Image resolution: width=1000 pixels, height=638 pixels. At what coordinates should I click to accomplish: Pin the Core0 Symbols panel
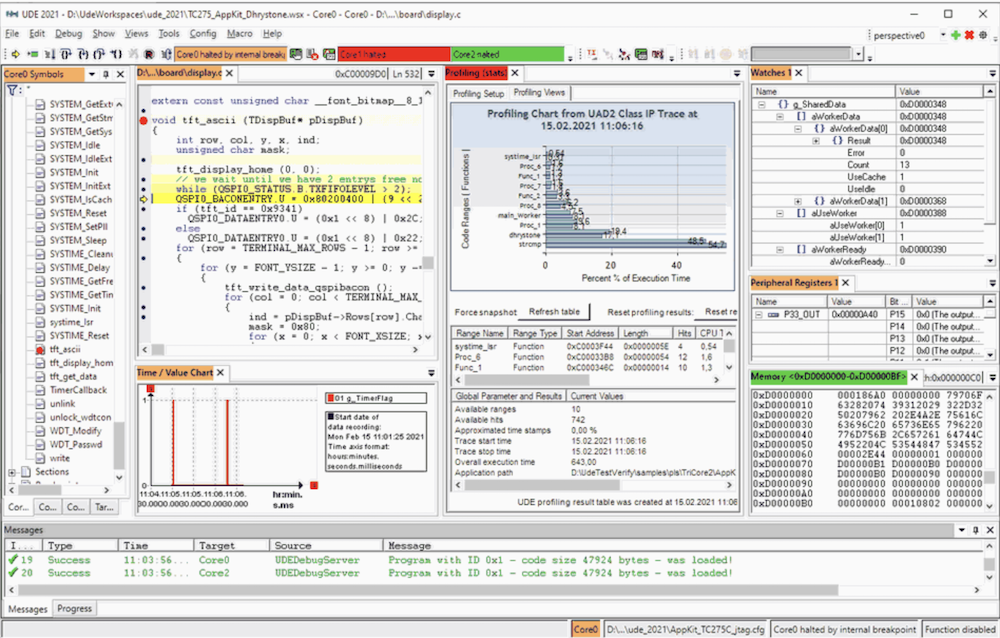tap(106, 74)
